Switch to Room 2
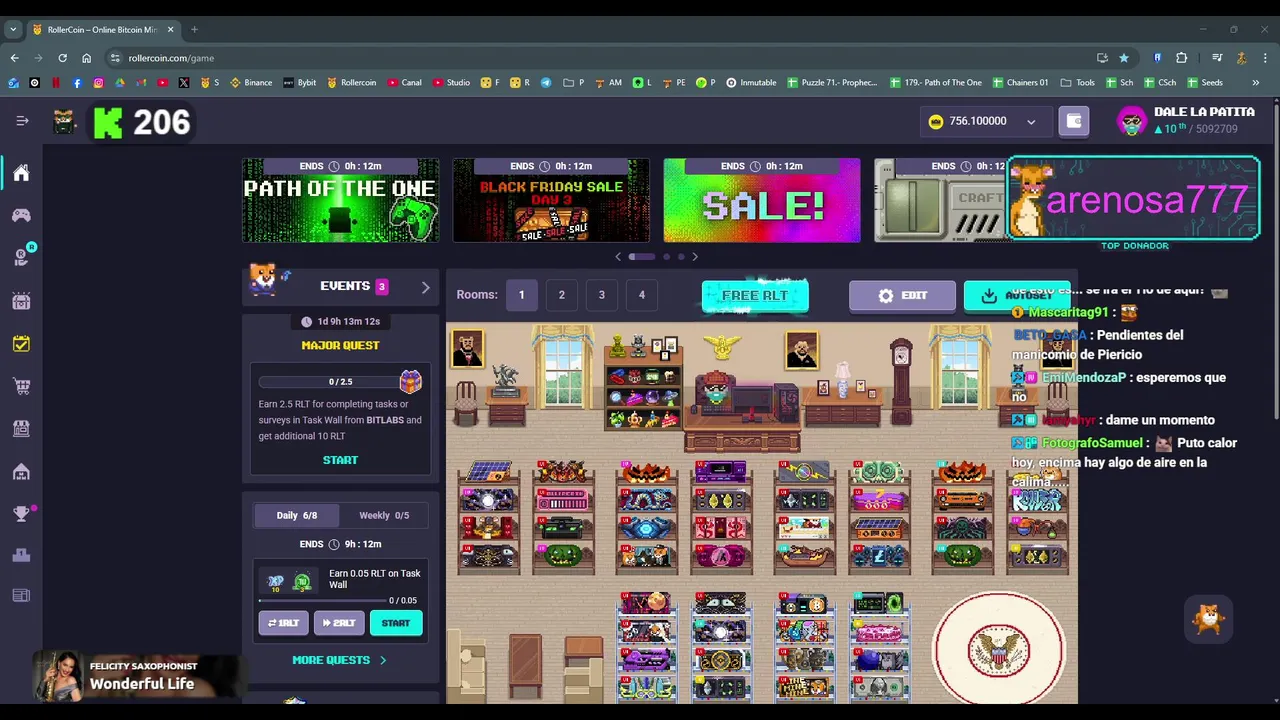This screenshot has height=720, width=1280. (562, 295)
